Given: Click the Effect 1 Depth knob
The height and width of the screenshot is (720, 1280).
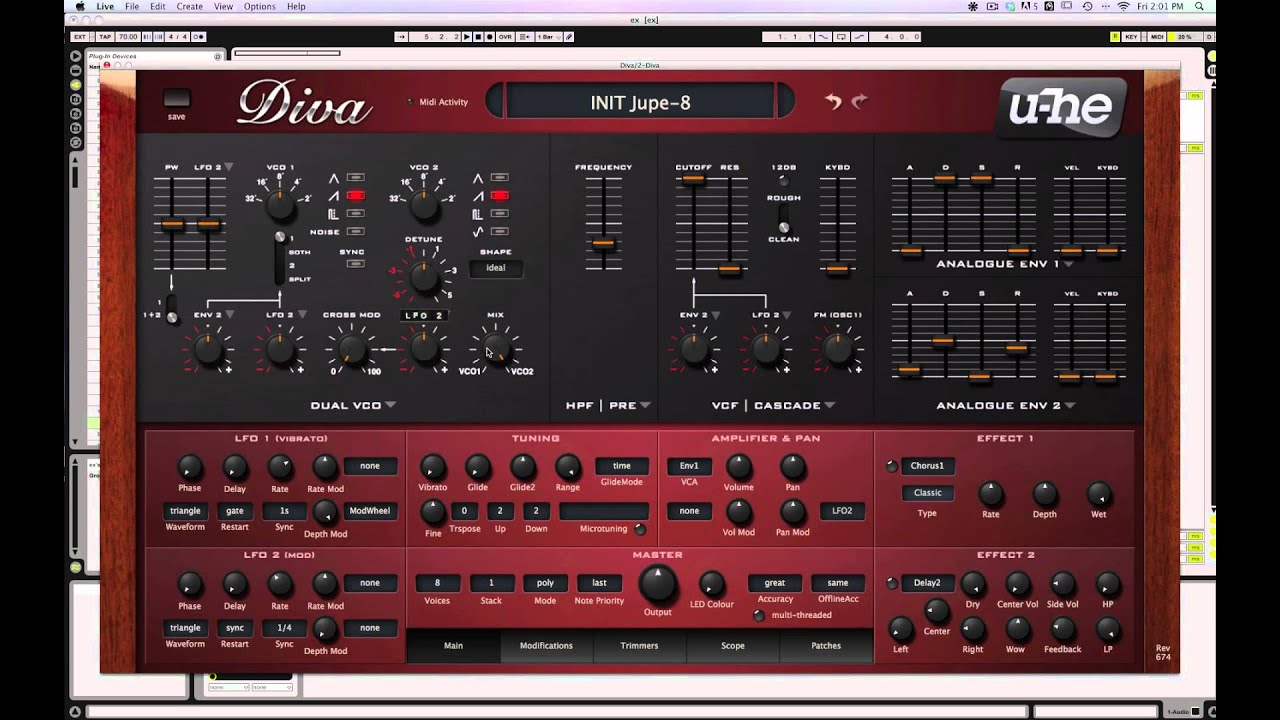Looking at the screenshot, I should click(x=1044, y=494).
